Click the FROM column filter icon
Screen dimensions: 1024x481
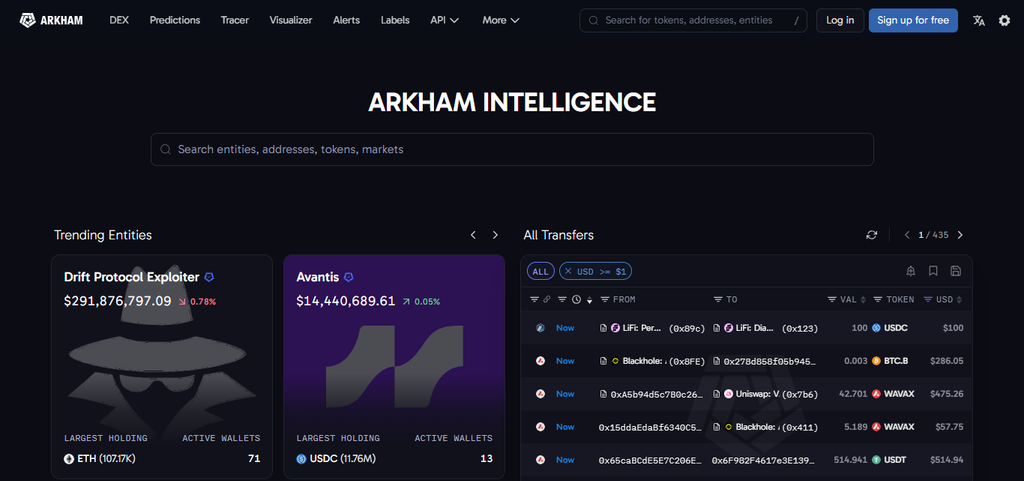pos(605,300)
